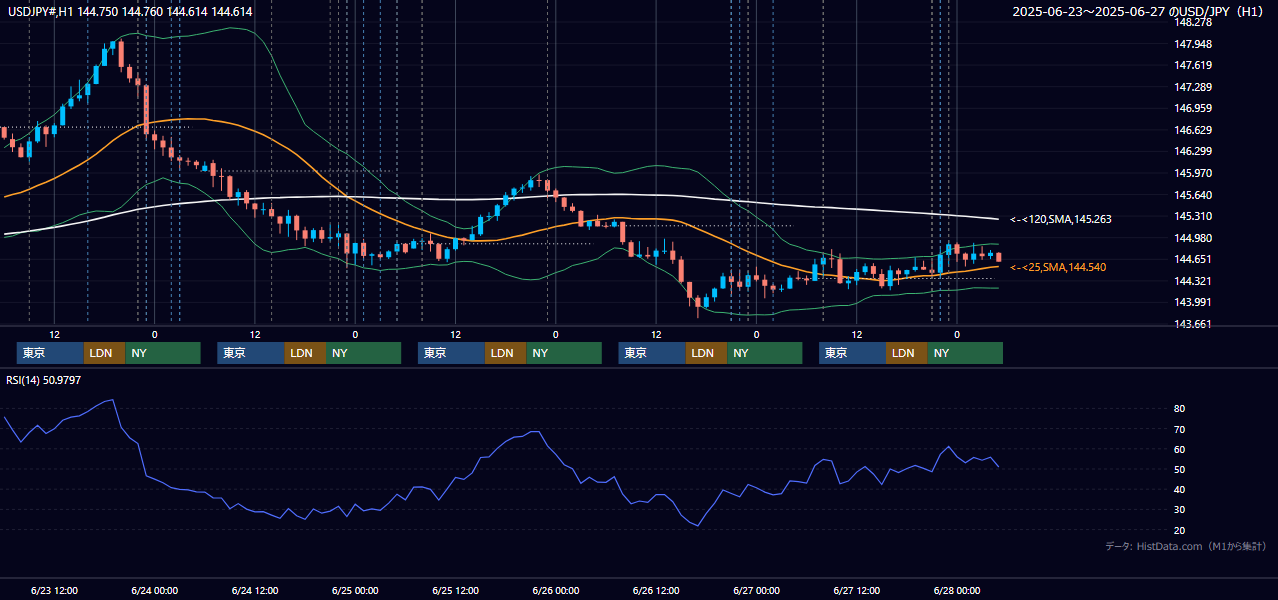Click the 143.661 price axis label
1278x600 pixels.
pos(1191,324)
